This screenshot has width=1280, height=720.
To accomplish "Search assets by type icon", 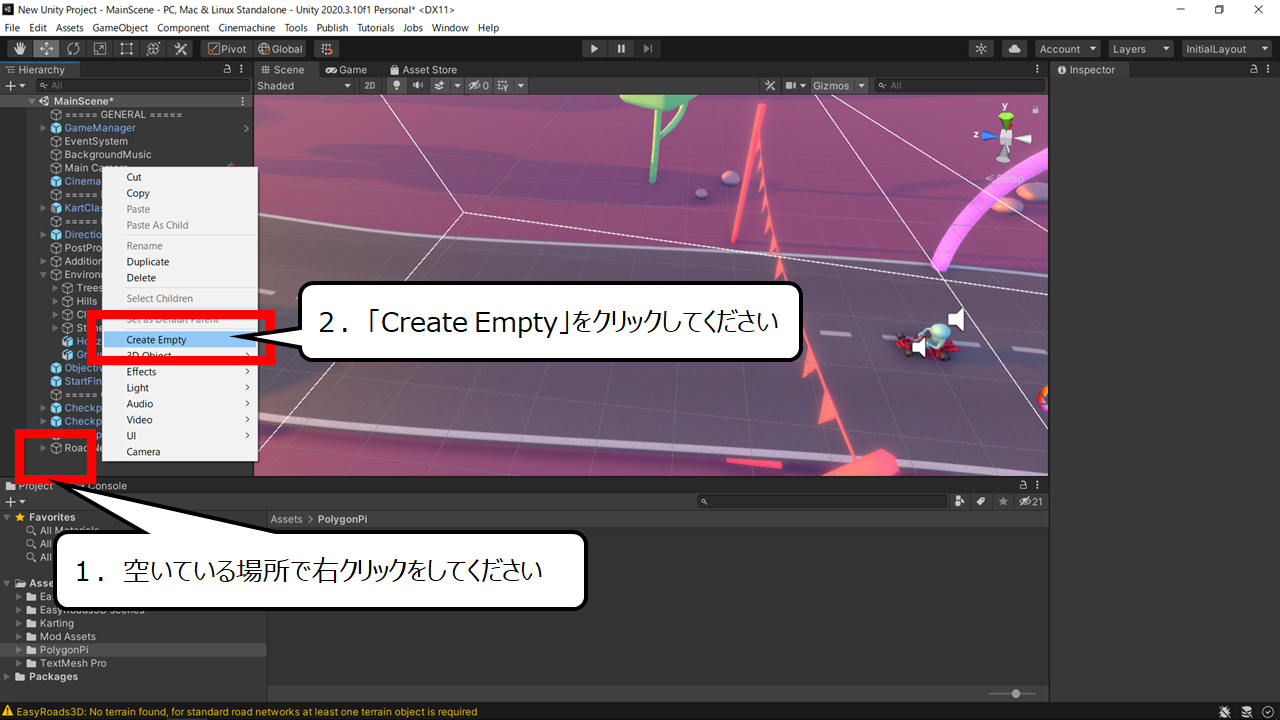I will tap(961, 502).
